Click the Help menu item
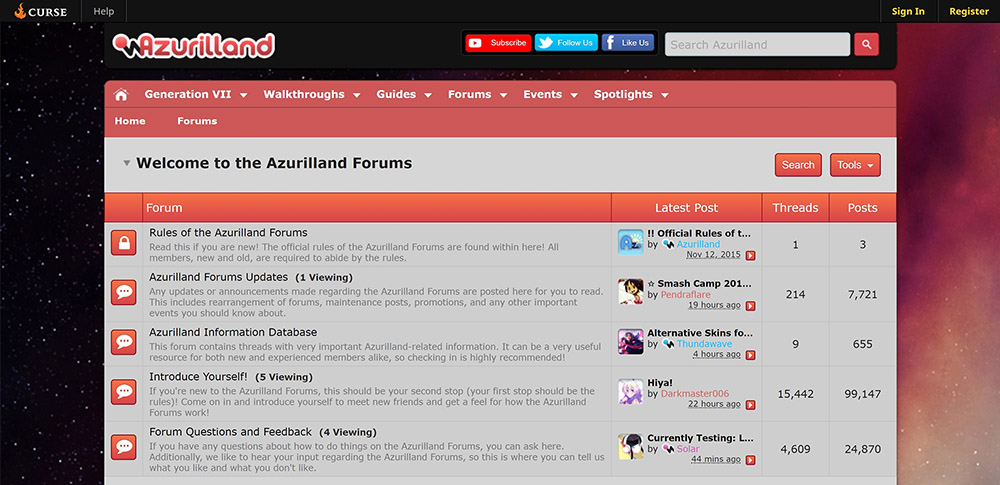 [103, 11]
